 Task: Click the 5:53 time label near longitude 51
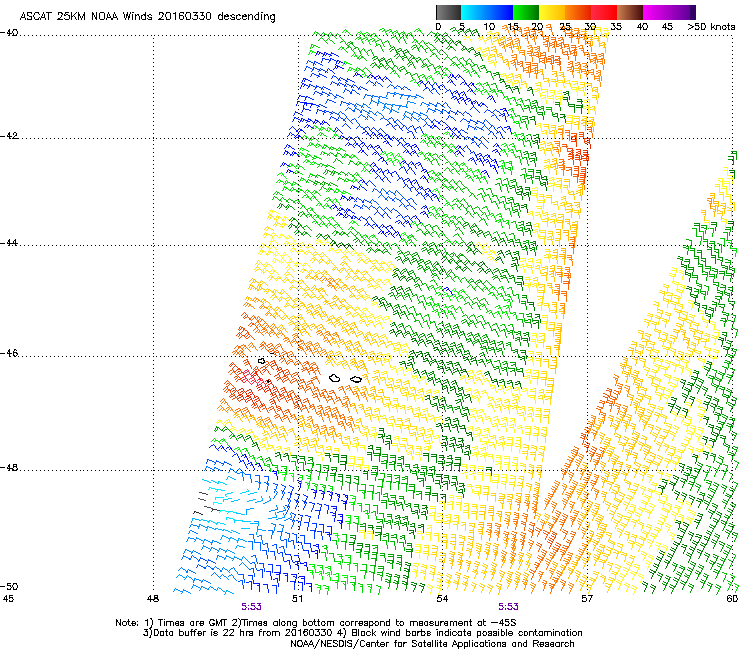coord(251,607)
